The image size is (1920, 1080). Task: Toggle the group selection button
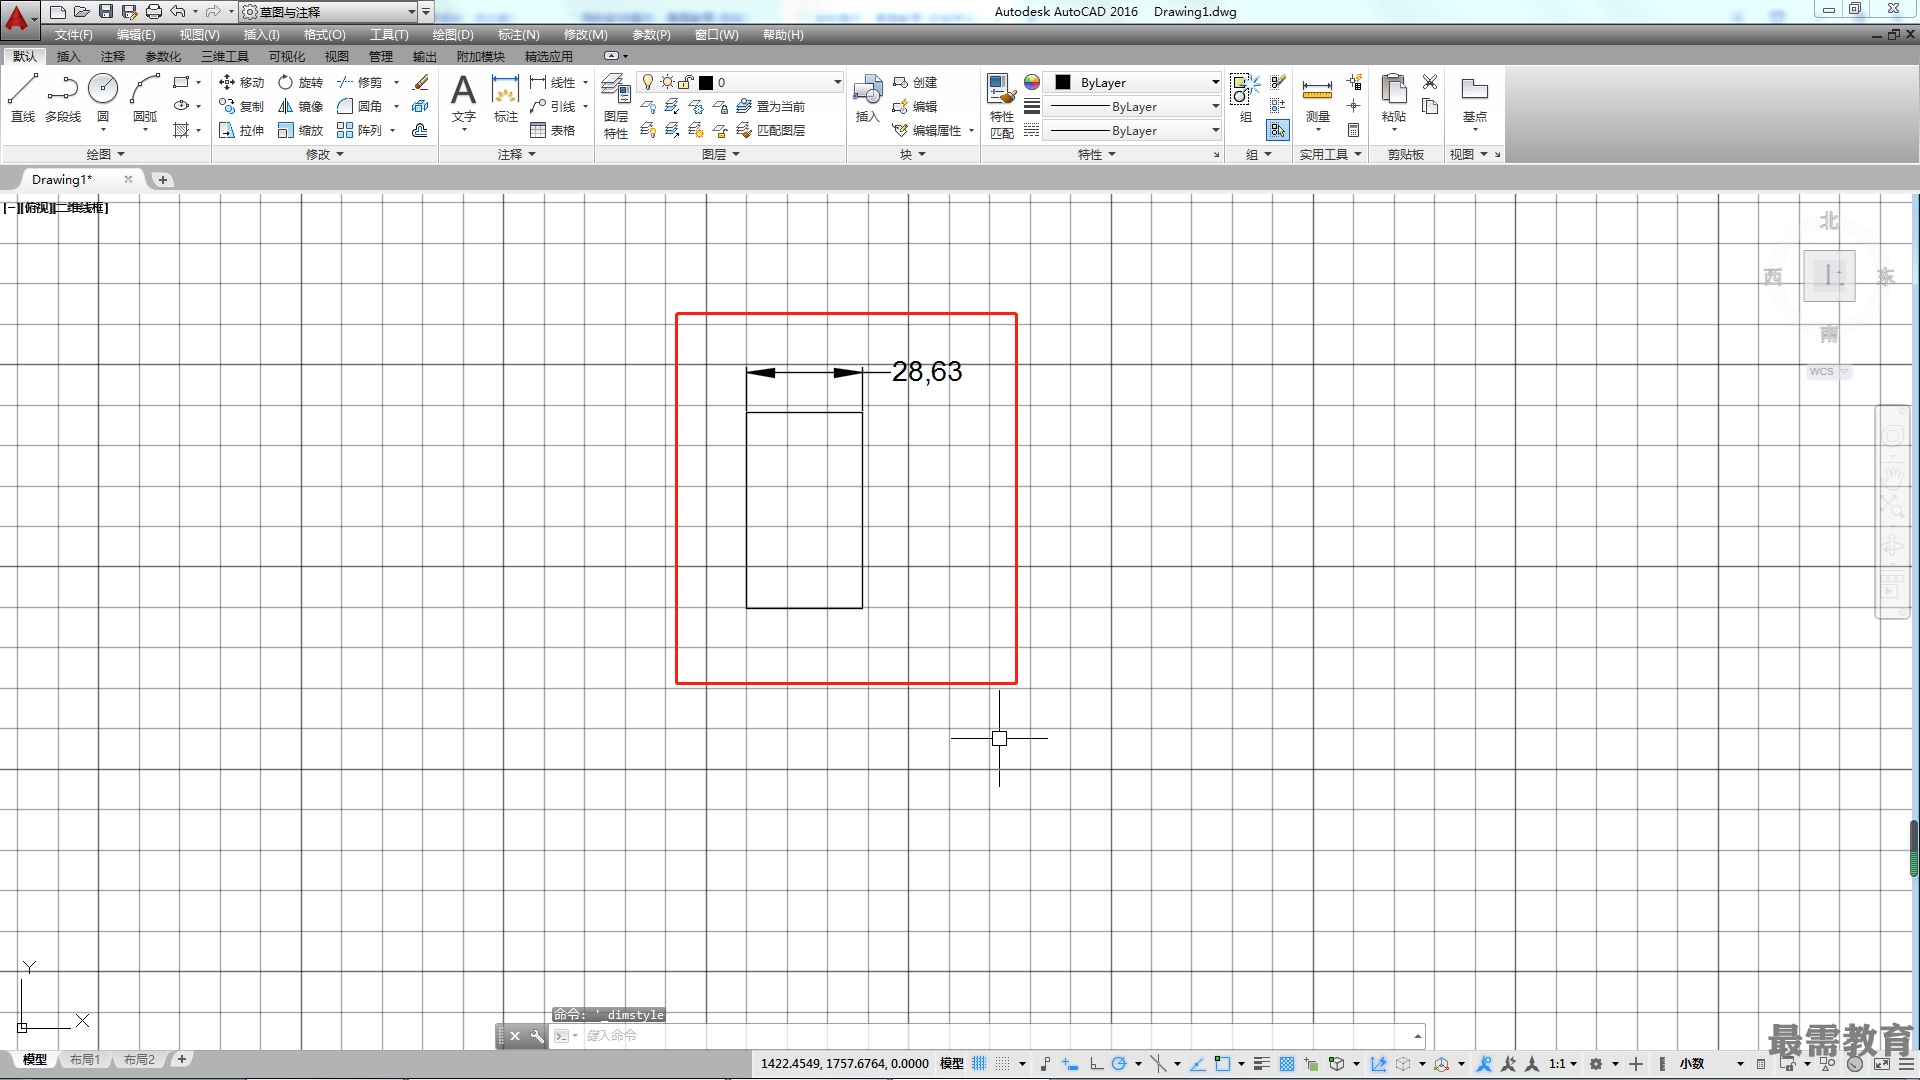click(x=1278, y=130)
